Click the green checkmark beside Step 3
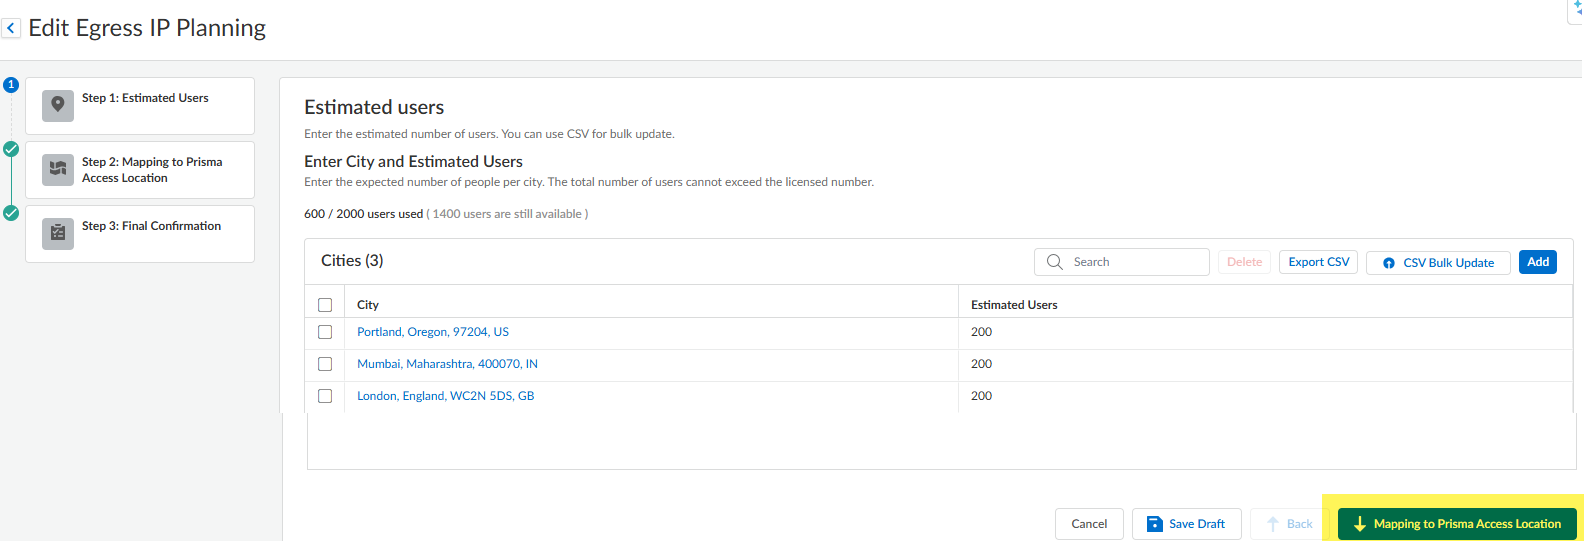1584x541 pixels. (11, 213)
